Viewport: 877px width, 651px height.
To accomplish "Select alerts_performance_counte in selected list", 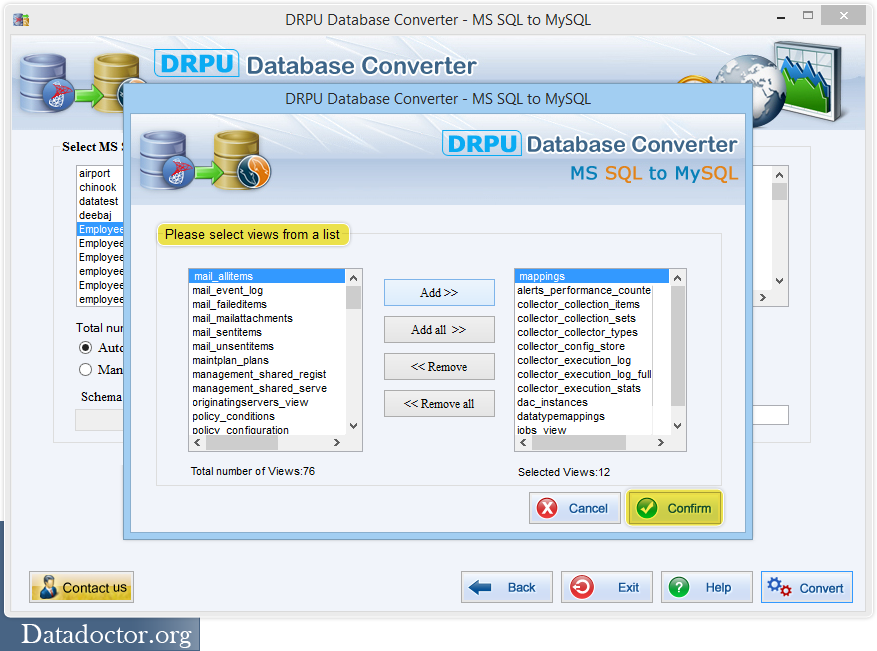I will click(x=584, y=290).
